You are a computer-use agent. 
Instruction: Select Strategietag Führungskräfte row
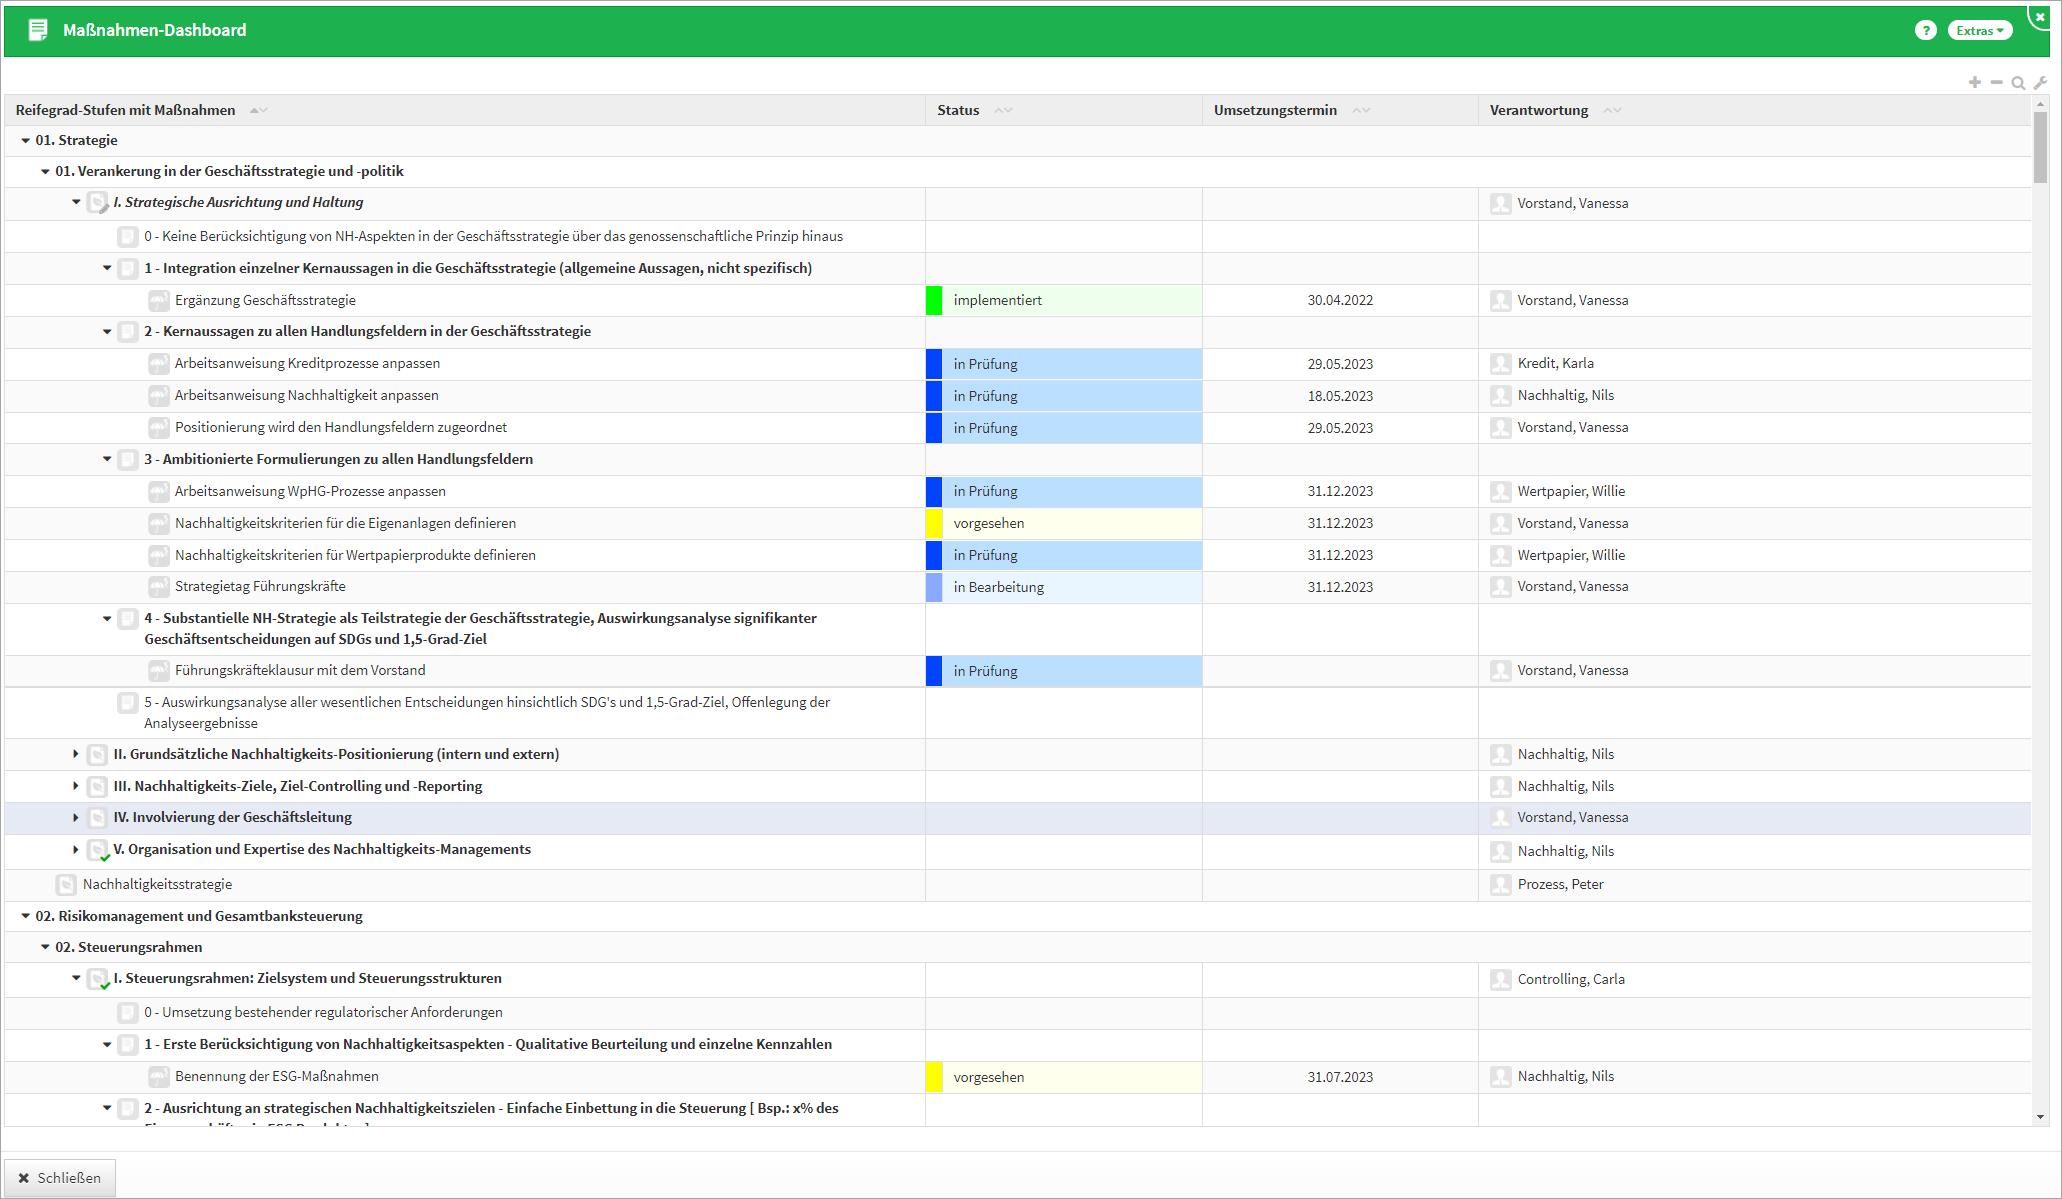point(260,587)
